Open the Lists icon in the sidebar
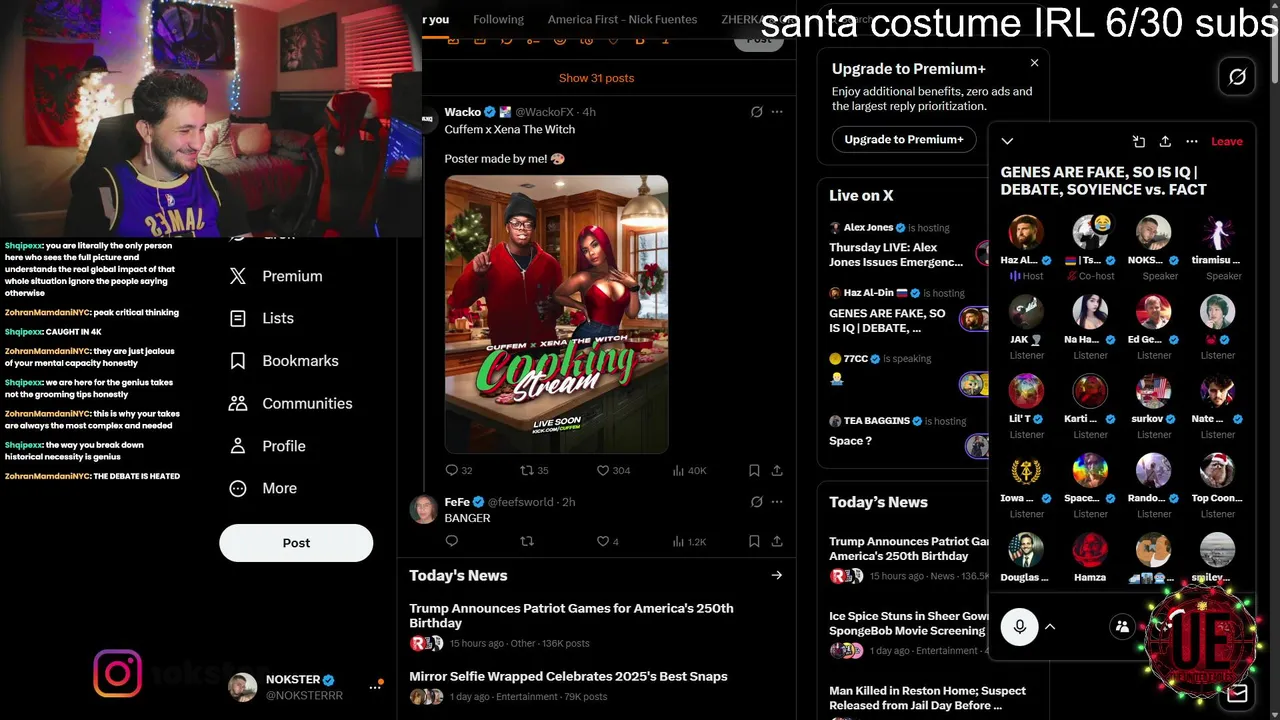The width and height of the screenshot is (1280, 720). point(238,318)
